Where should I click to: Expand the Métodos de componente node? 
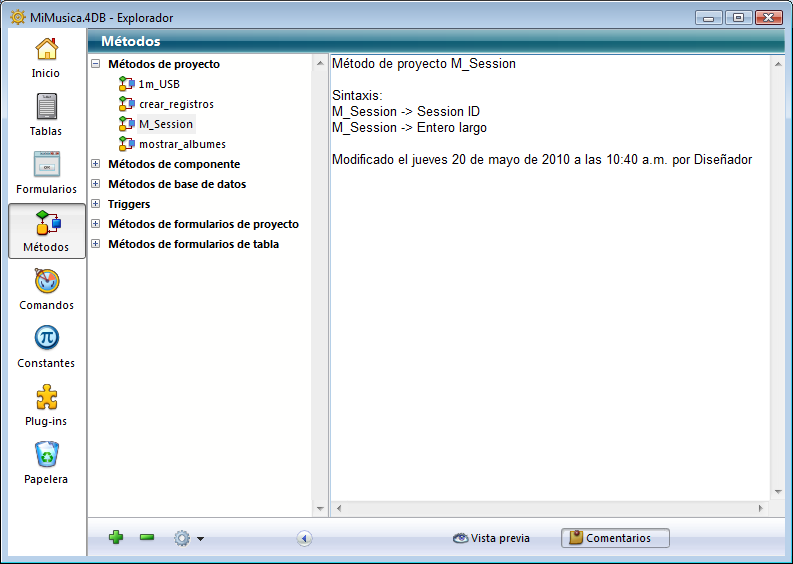tap(96, 164)
